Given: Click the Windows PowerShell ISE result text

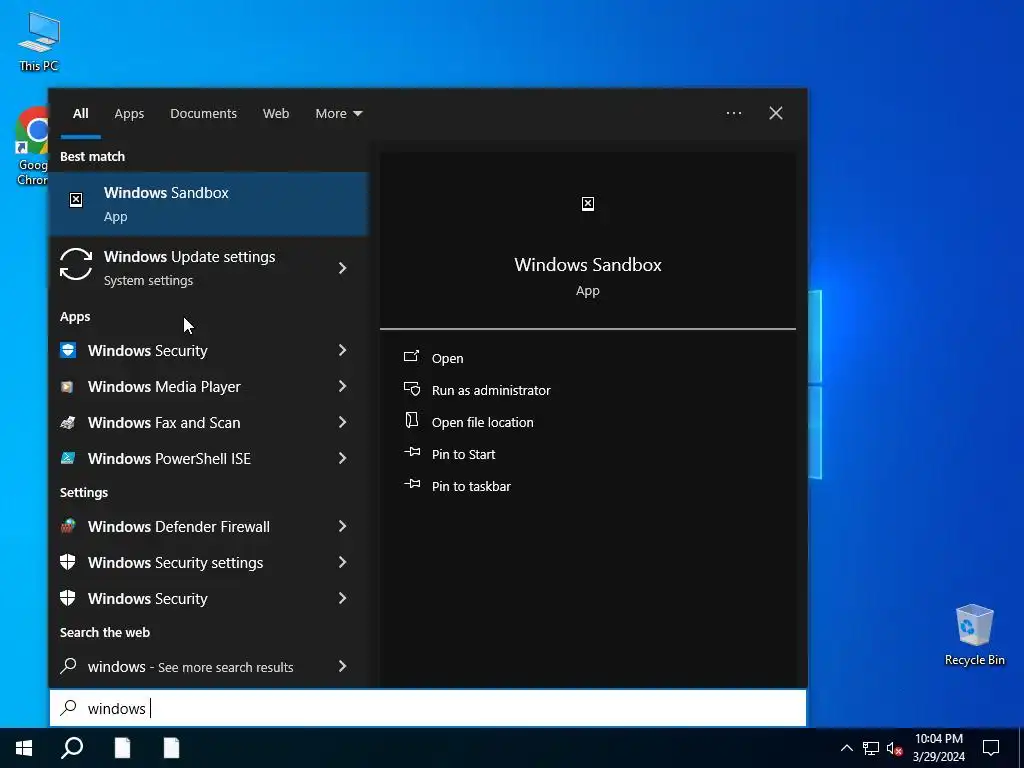Looking at the screenshot, I should 169,458.
